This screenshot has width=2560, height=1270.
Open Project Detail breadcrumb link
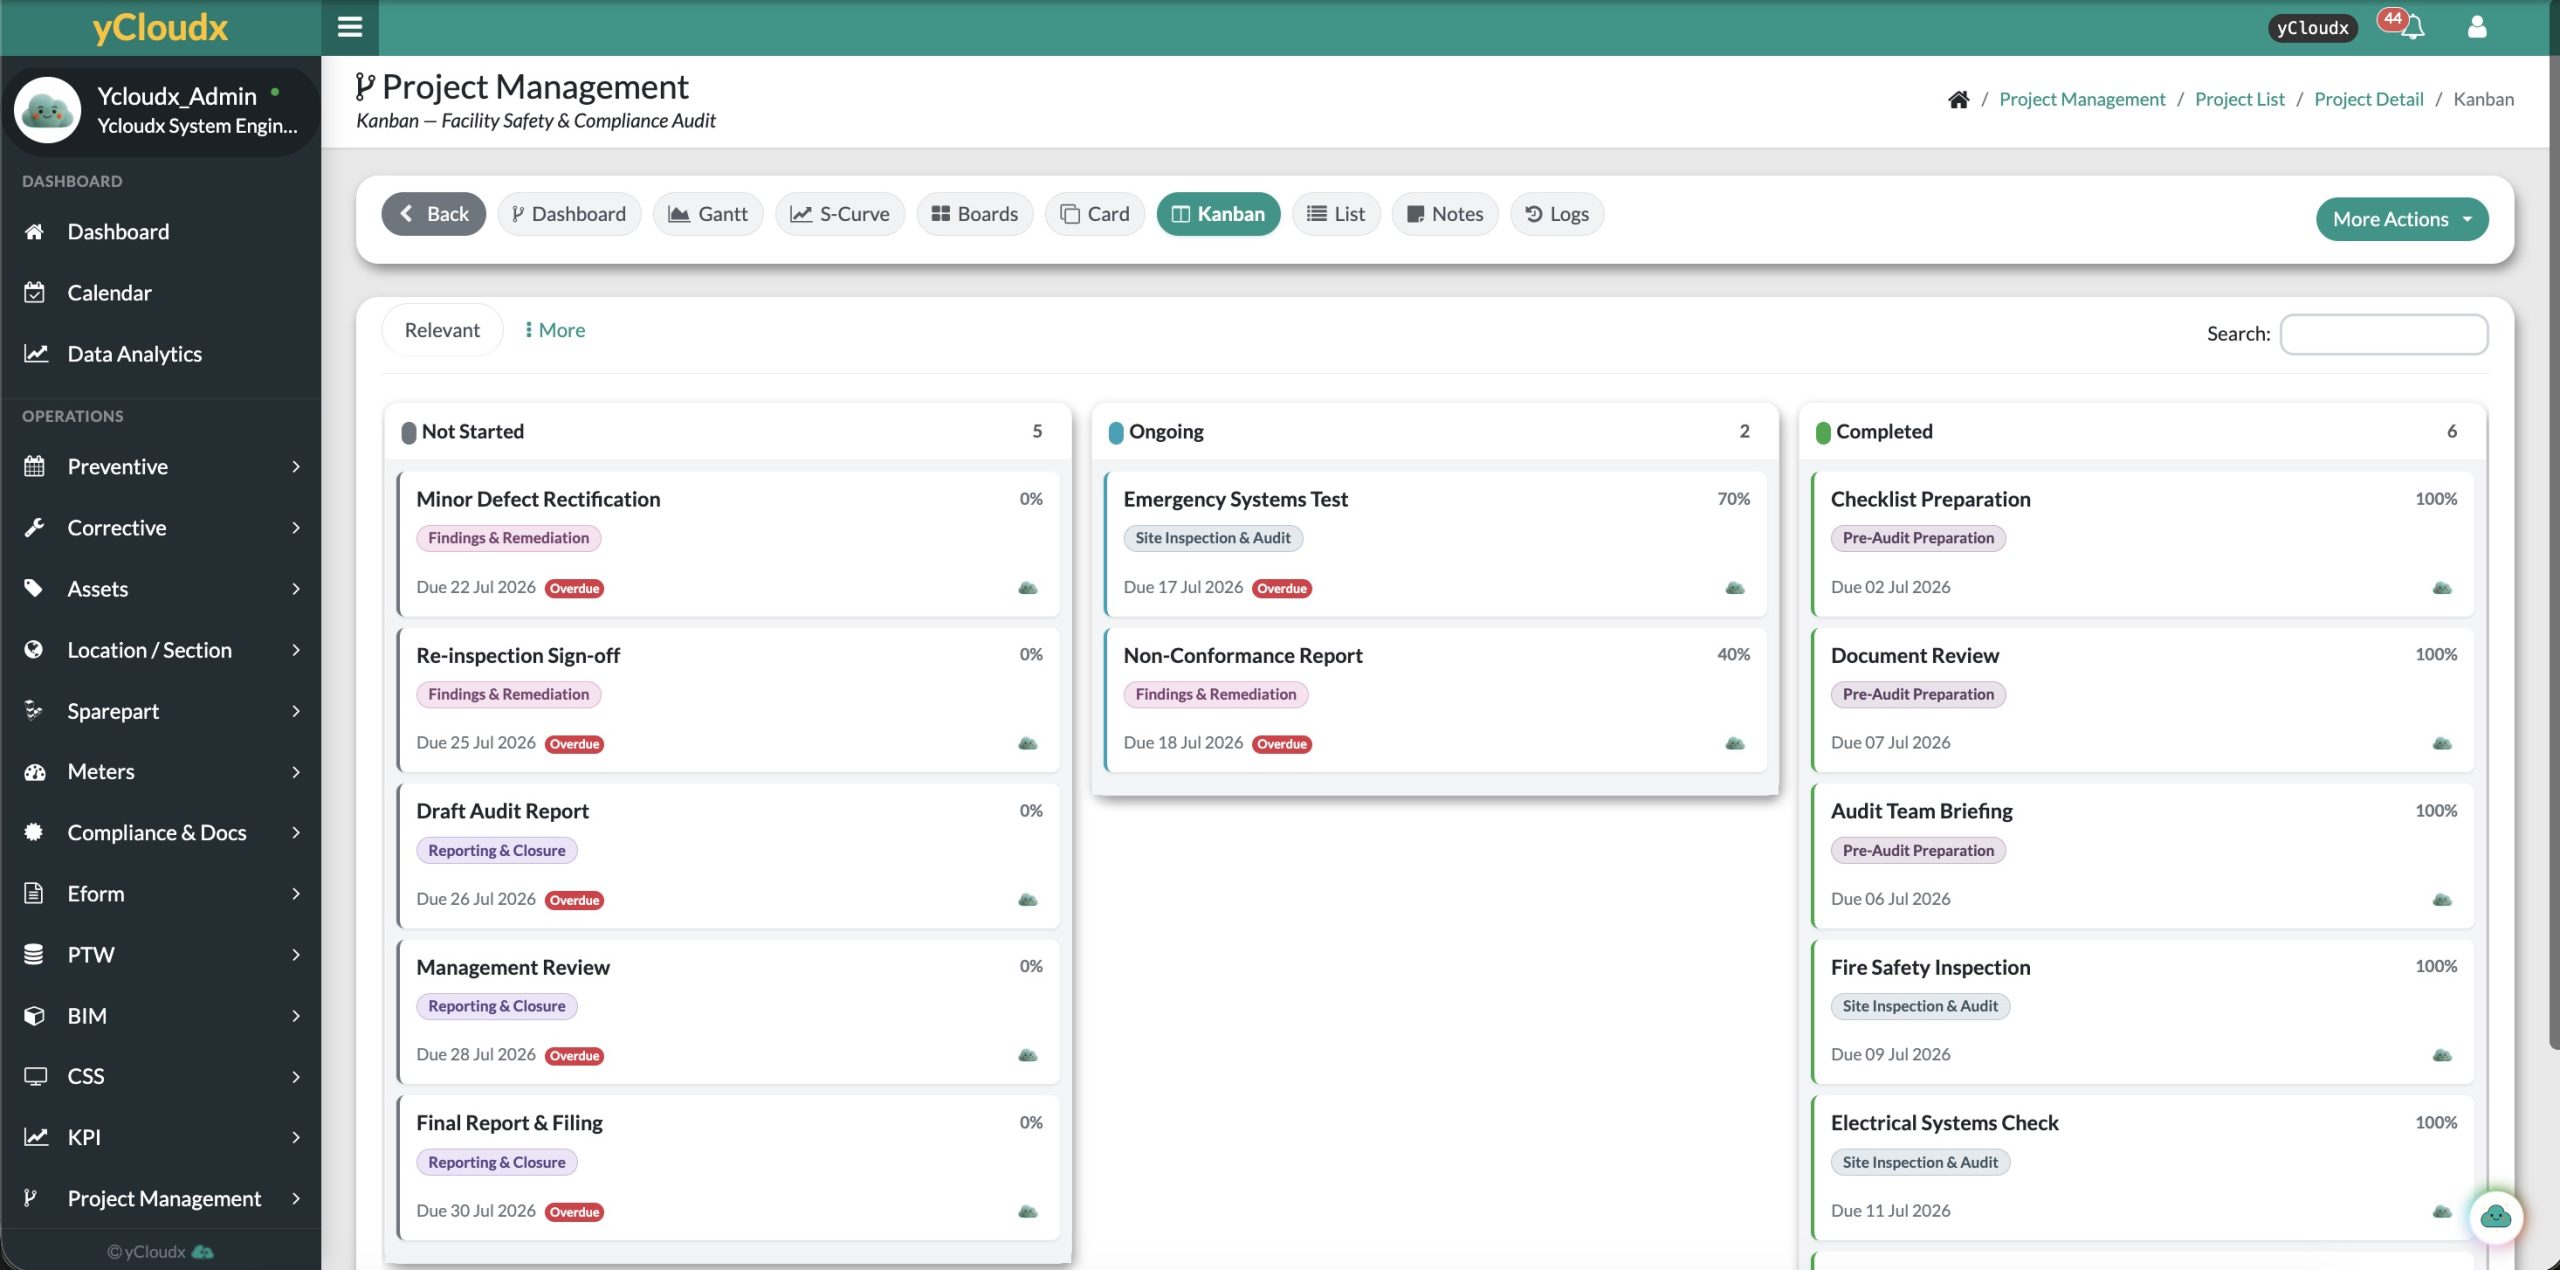coord(2369,99)
